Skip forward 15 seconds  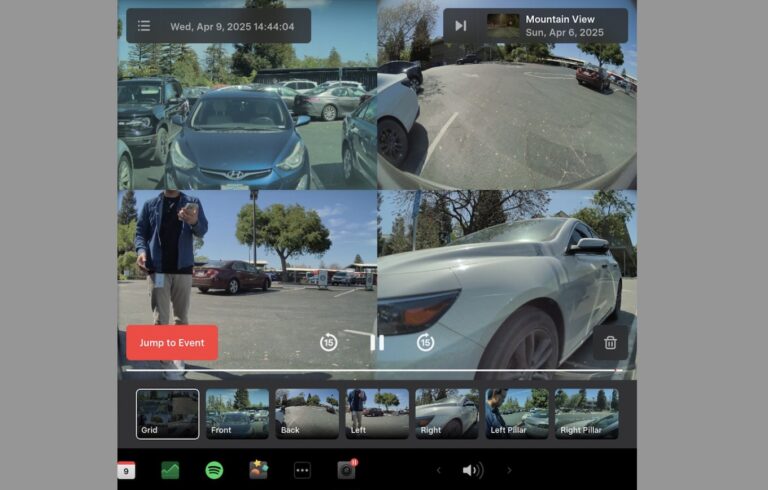coord(425,343)
